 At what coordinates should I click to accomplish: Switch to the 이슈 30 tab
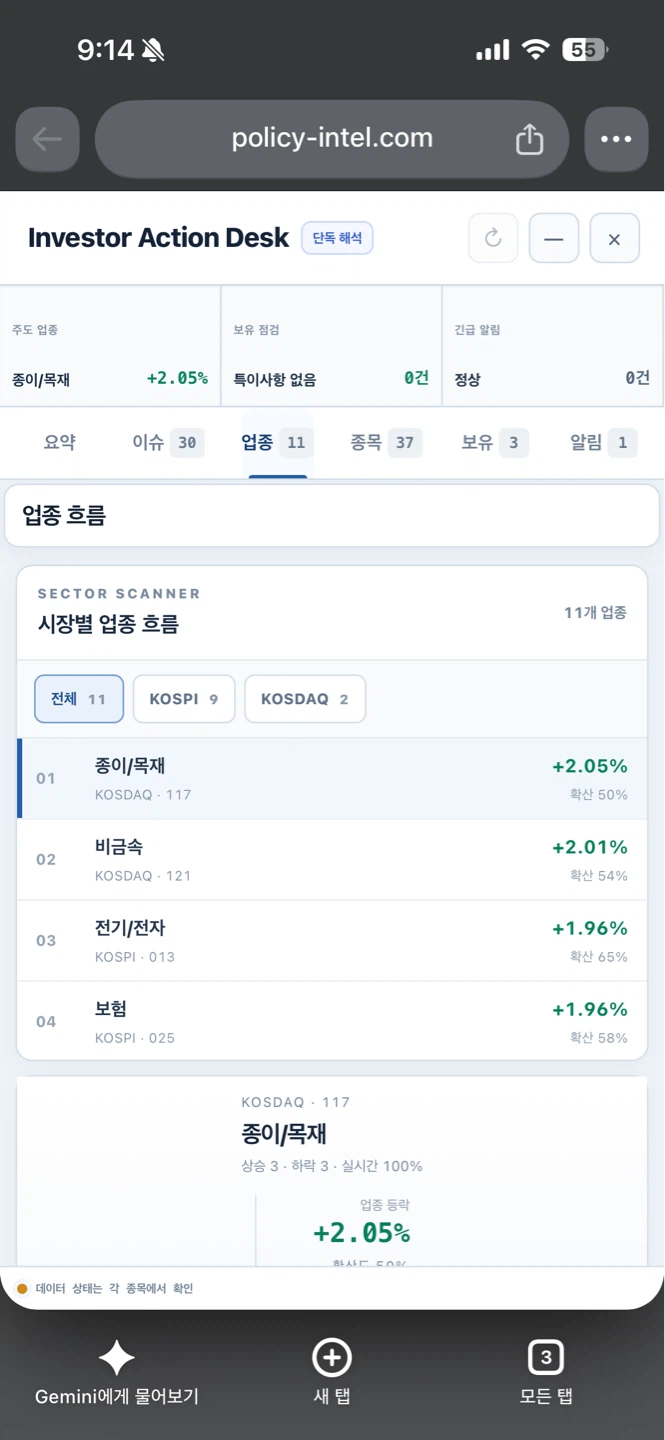pos(168,443)
